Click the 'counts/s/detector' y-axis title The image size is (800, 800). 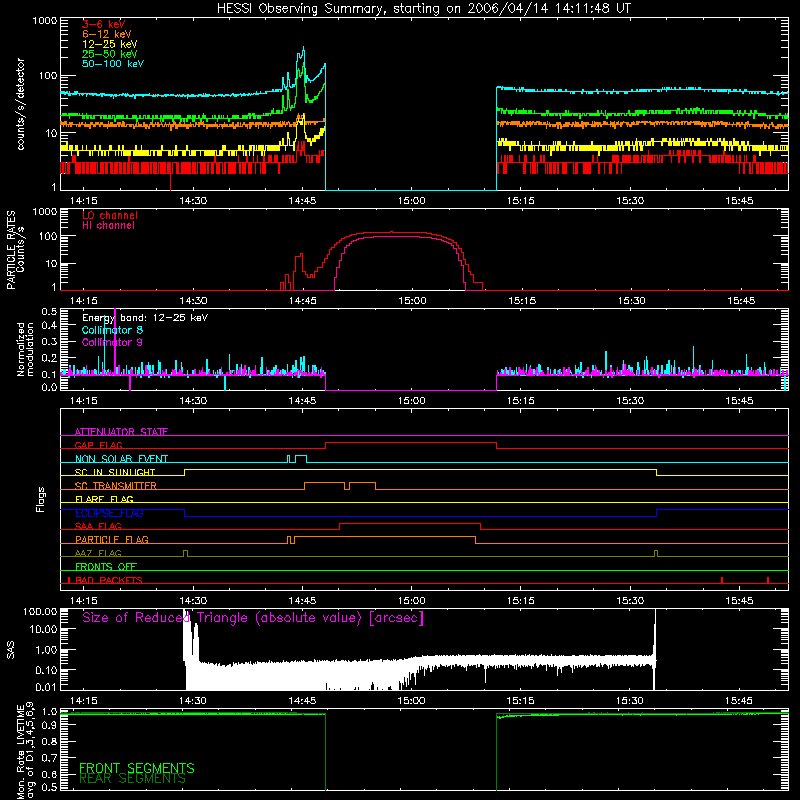point(20,104)
